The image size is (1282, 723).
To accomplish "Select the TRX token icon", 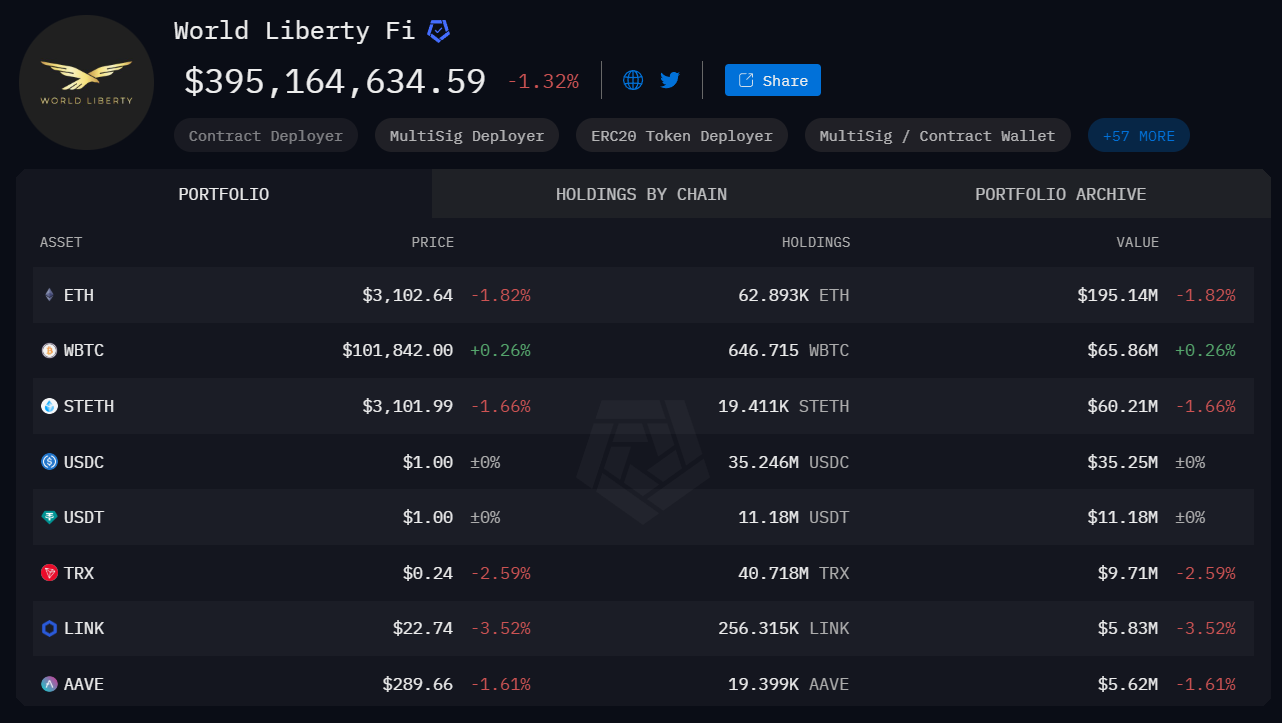I will [49, 573].
